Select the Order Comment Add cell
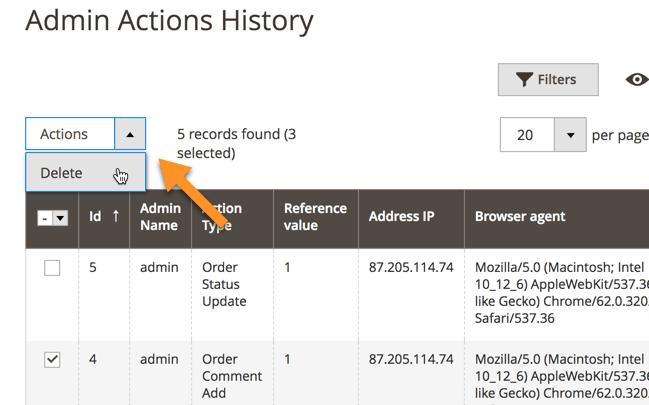 coord(231,376)
